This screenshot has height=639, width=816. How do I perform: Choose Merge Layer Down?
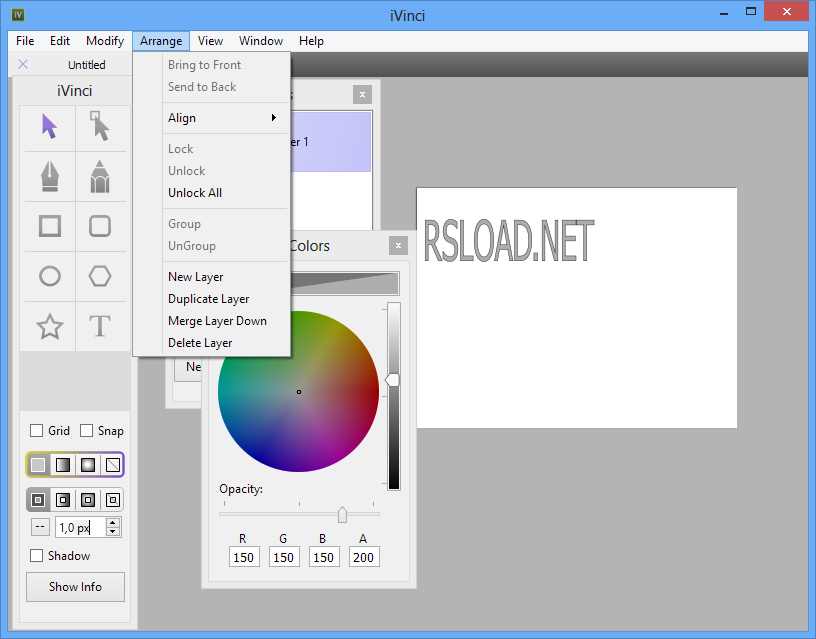225,321
